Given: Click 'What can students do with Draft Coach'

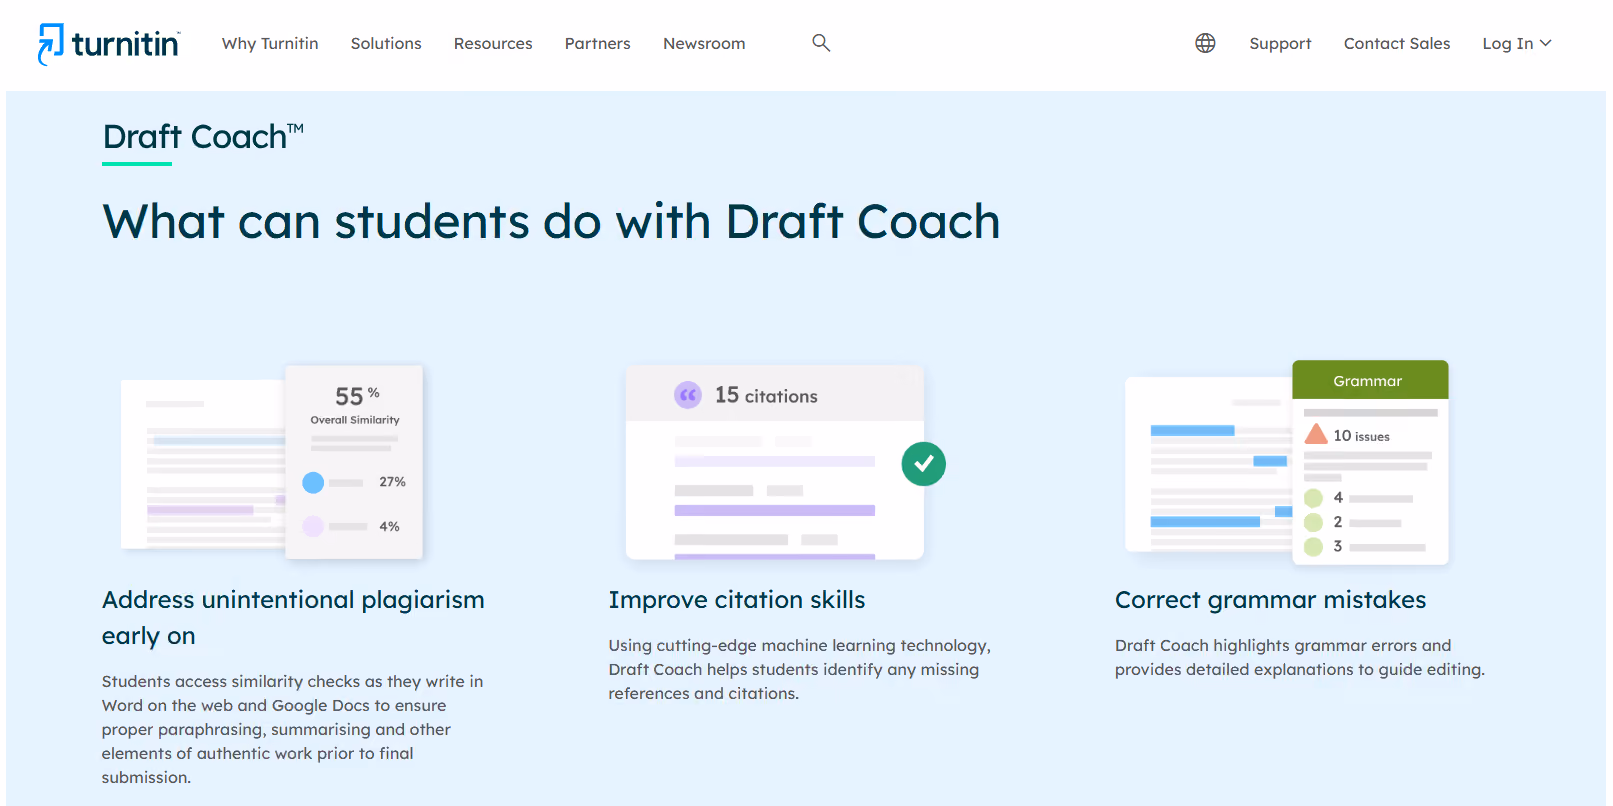Looking at the screenshot, I should click(x=551, y=222).
